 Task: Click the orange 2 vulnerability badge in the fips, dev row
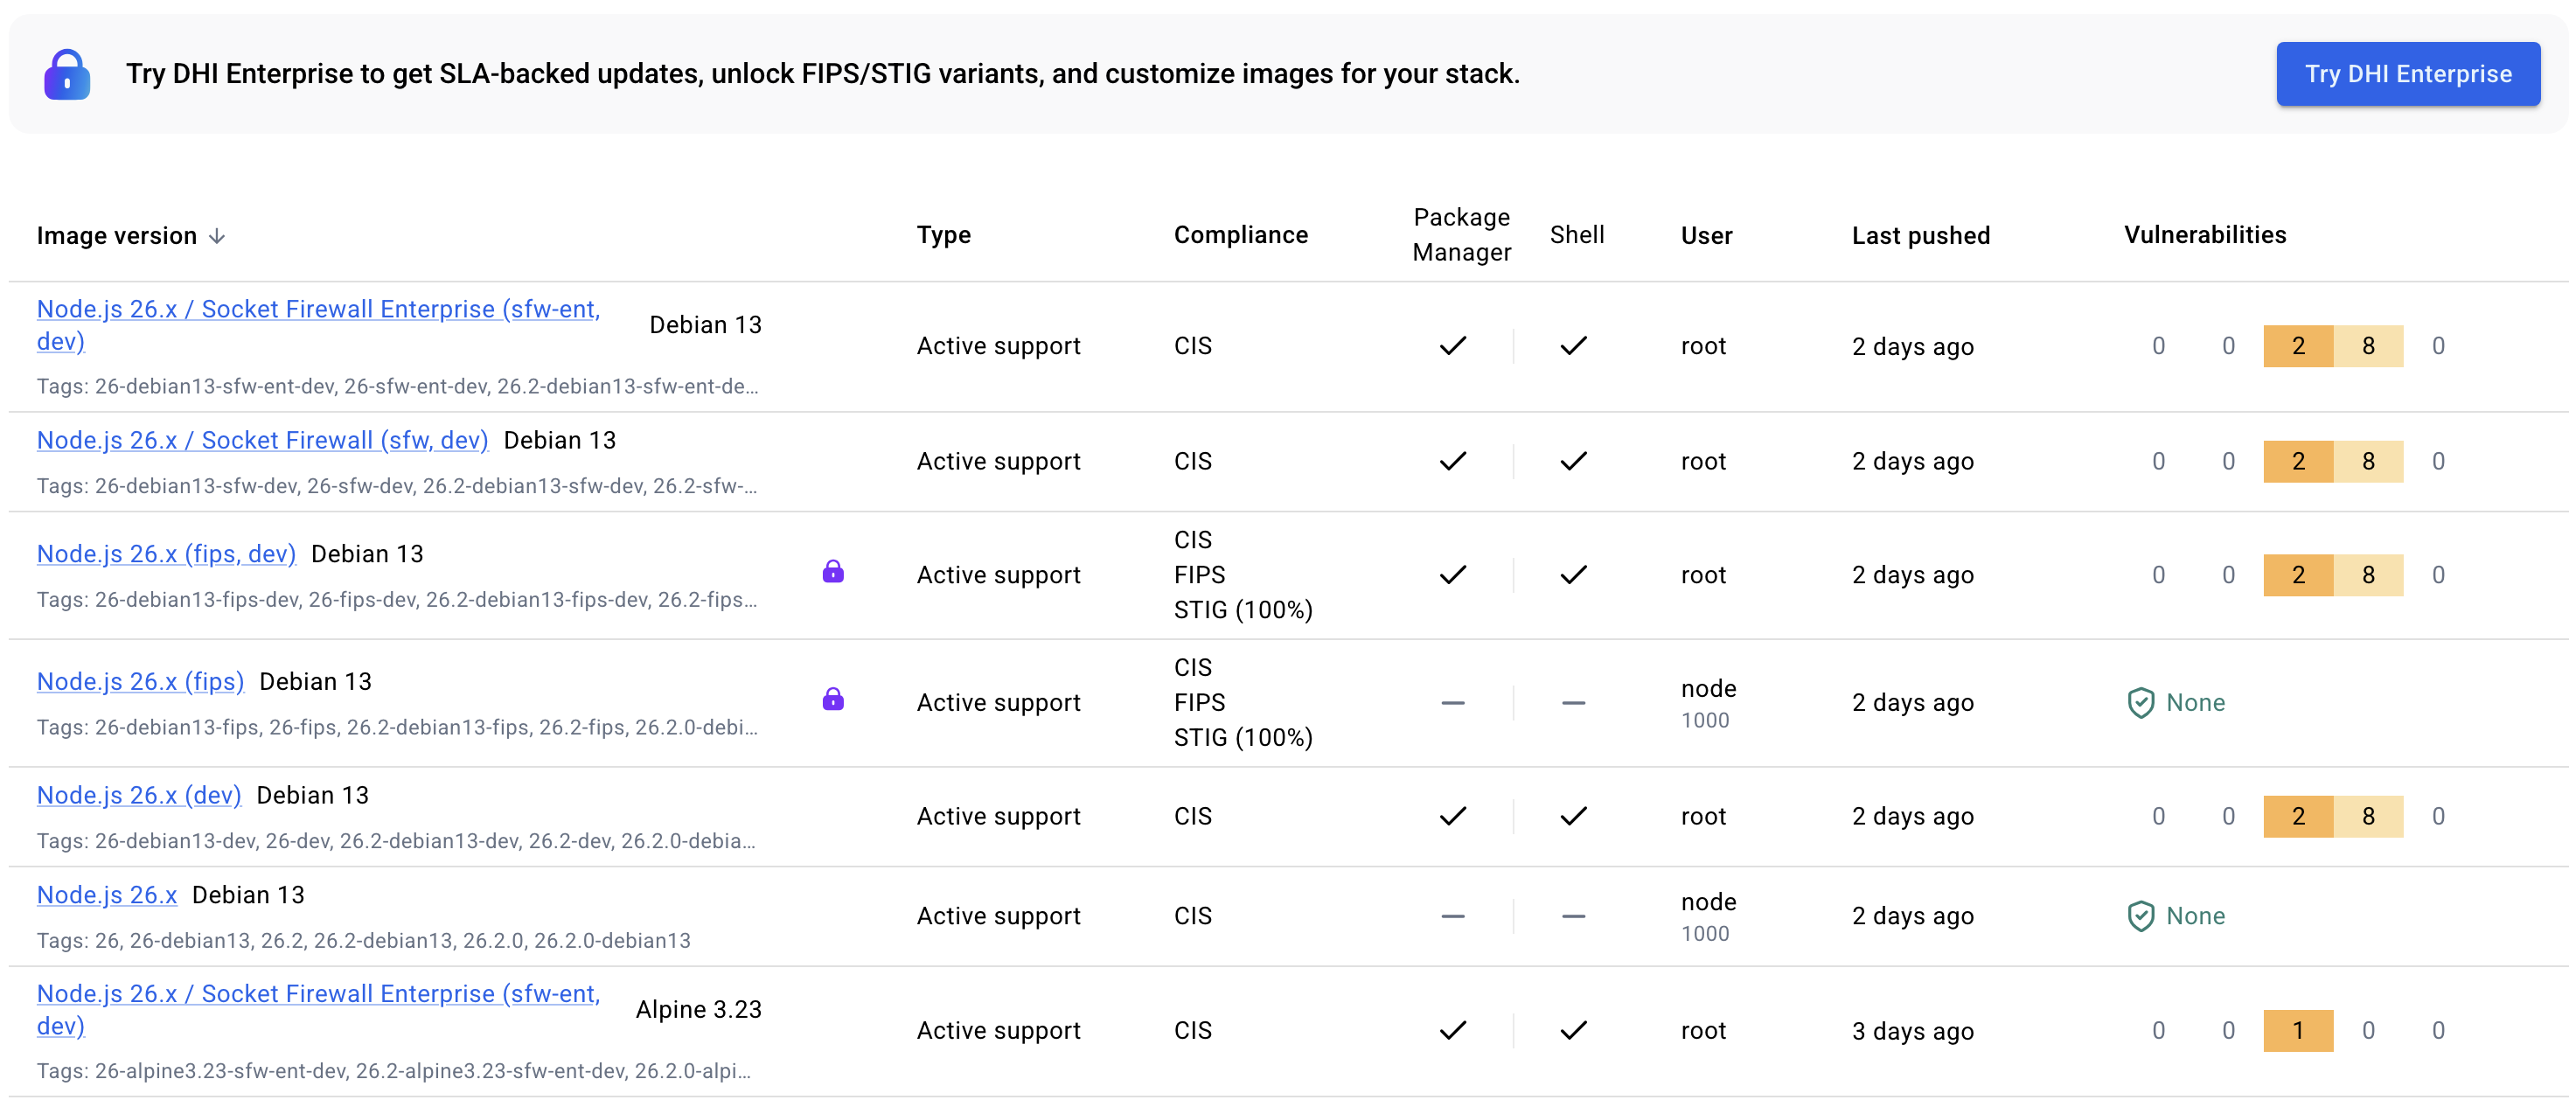(x=2298, y=575)
